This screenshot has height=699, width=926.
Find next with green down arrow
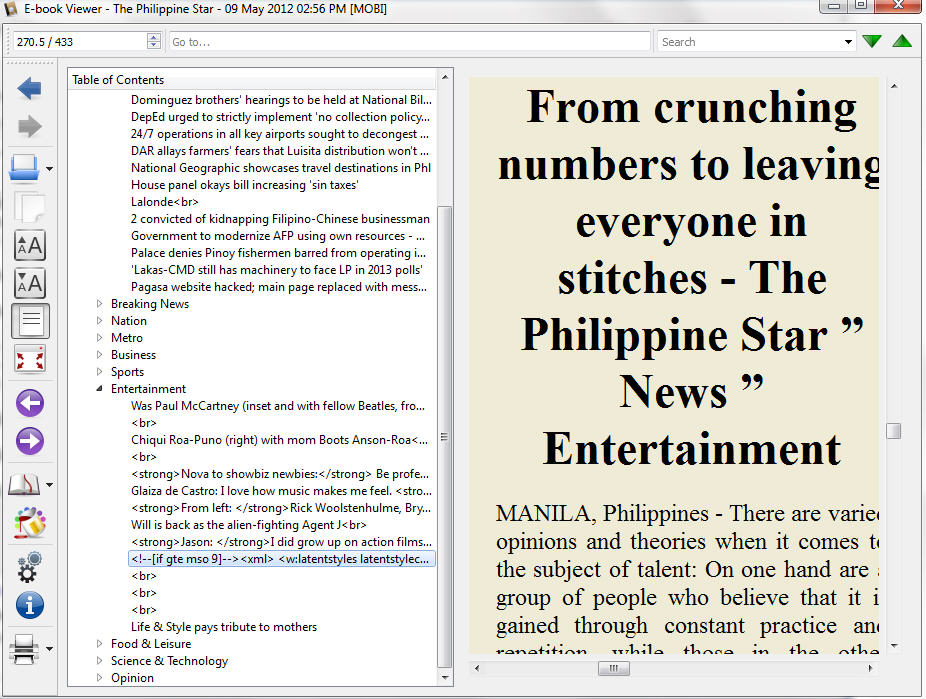(872, 41)
